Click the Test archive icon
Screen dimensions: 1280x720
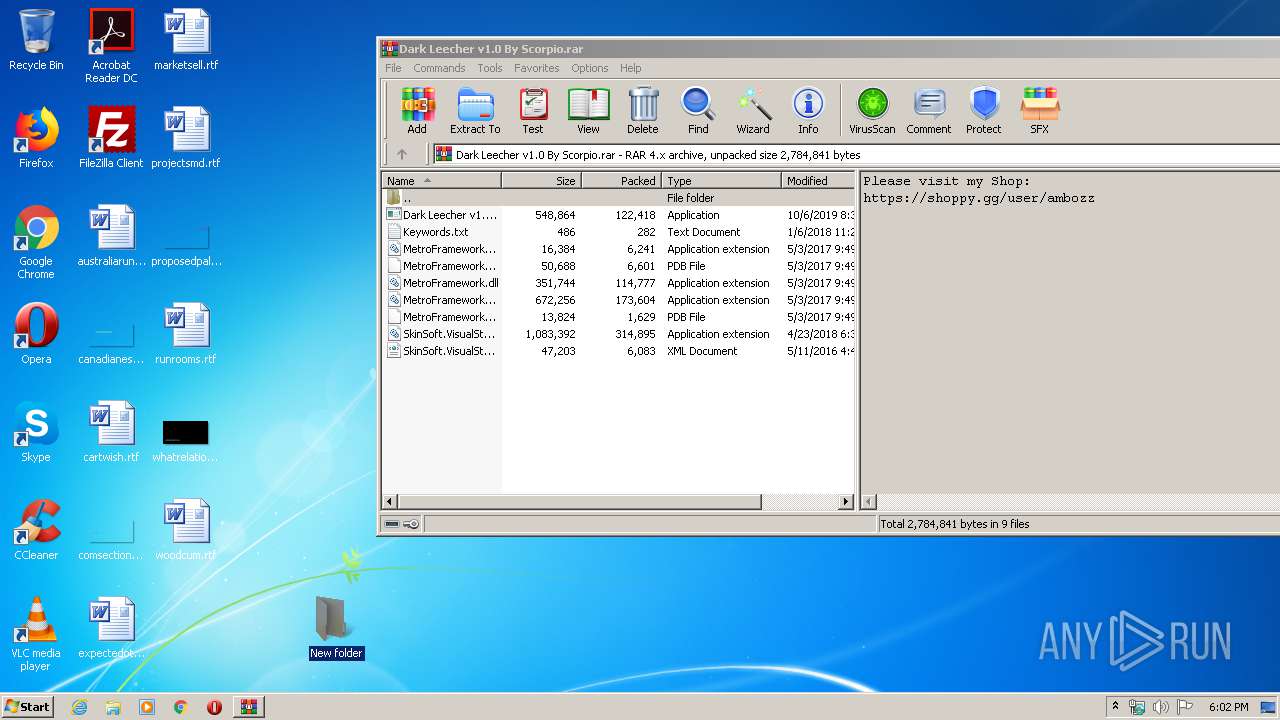click(x=533, y=110)
